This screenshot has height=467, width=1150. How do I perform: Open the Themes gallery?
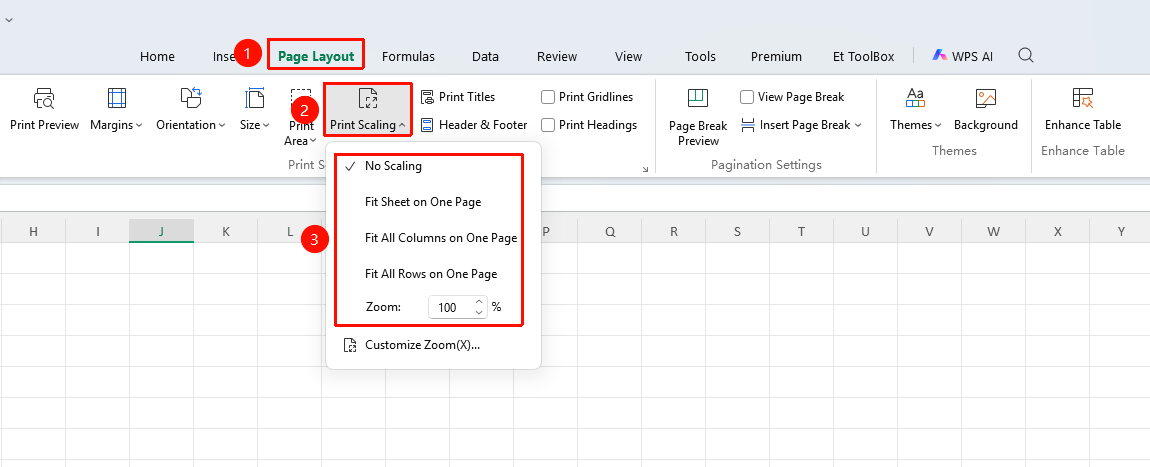pyautogui.click(x=915, y=110)
